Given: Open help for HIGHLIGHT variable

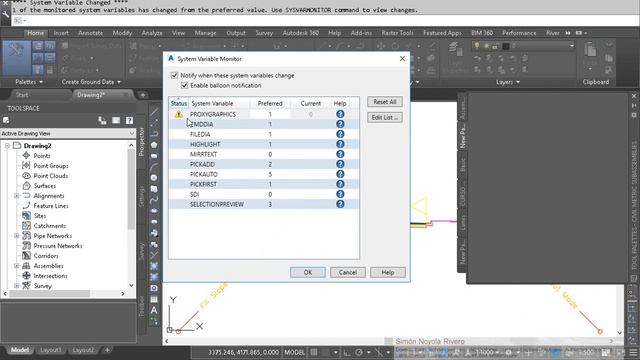Looking at the screenshot, I should (x=340, y=144).
